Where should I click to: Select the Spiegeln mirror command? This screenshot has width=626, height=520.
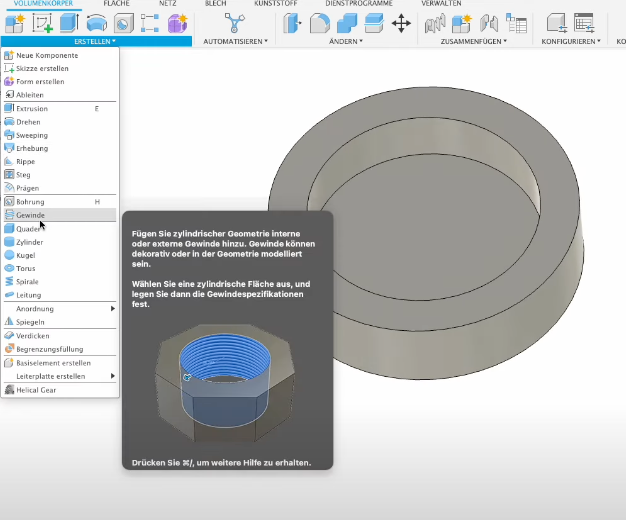coord(30,322)
